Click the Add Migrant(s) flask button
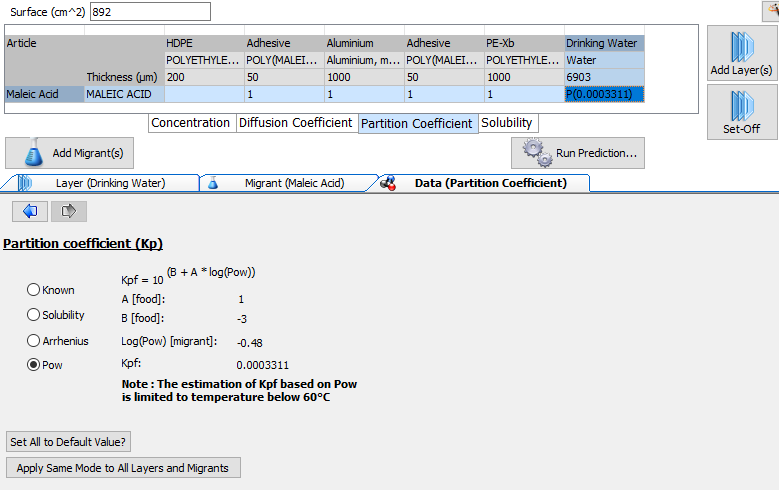Image resolution: width=779 pixels, height=490 pixels. (x=69, y=153)
